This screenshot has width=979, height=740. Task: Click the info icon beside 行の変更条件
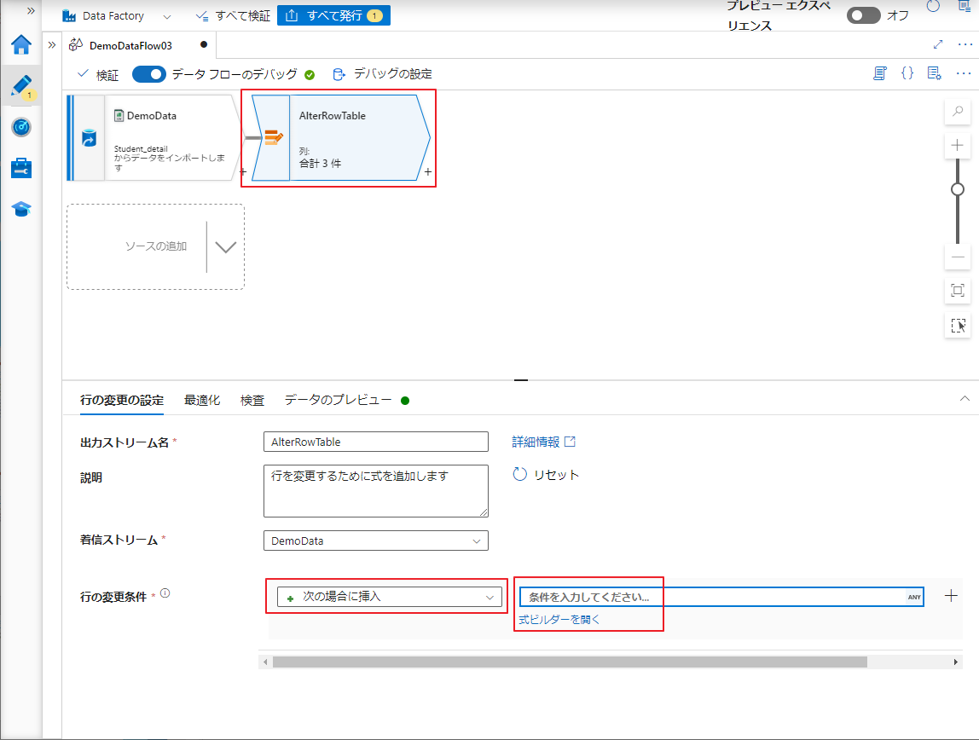coord(165,593)
